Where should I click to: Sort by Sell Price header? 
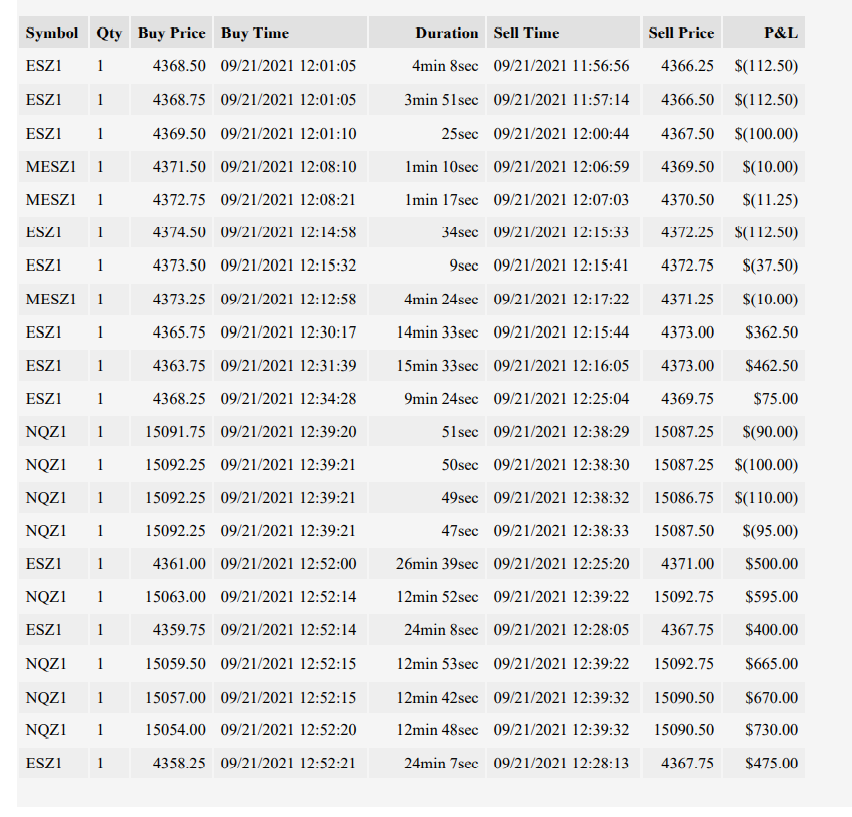pyautogui.click(x=681, y=33)
